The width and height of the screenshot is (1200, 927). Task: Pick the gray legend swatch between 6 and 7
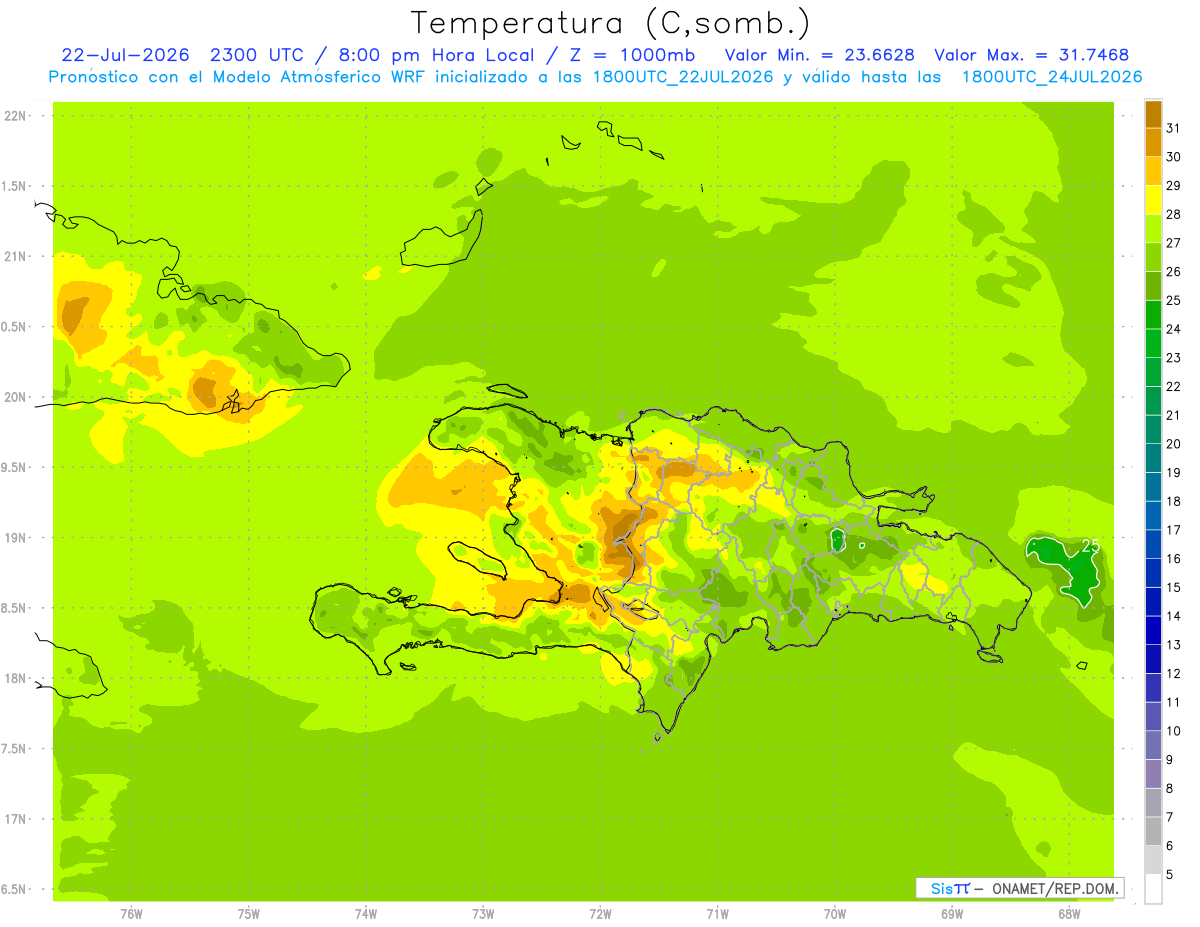click(x=1153, y=832)
